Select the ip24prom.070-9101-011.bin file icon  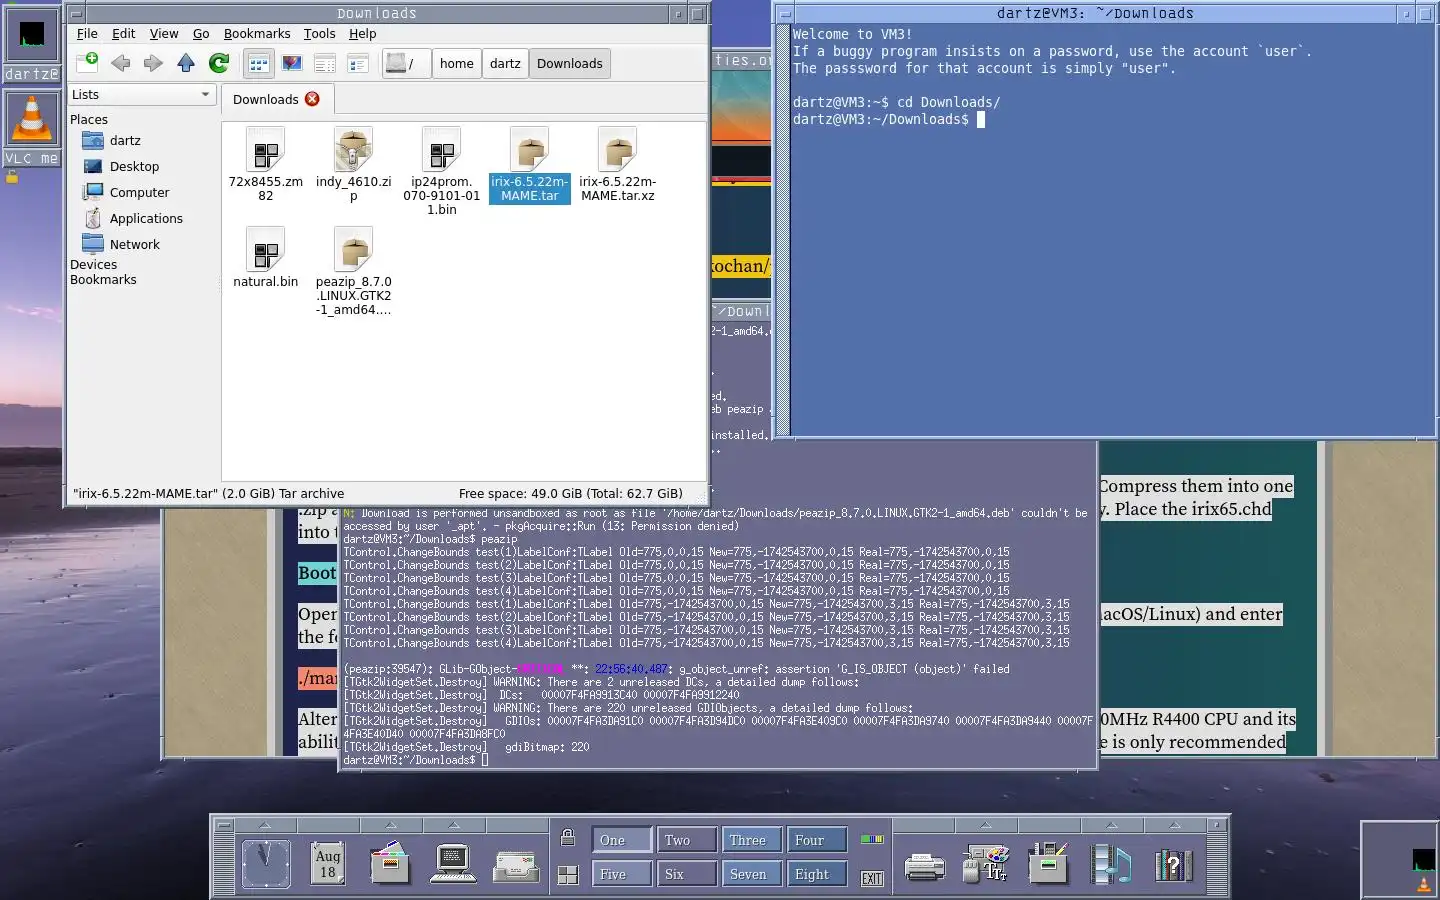(441, 150)
